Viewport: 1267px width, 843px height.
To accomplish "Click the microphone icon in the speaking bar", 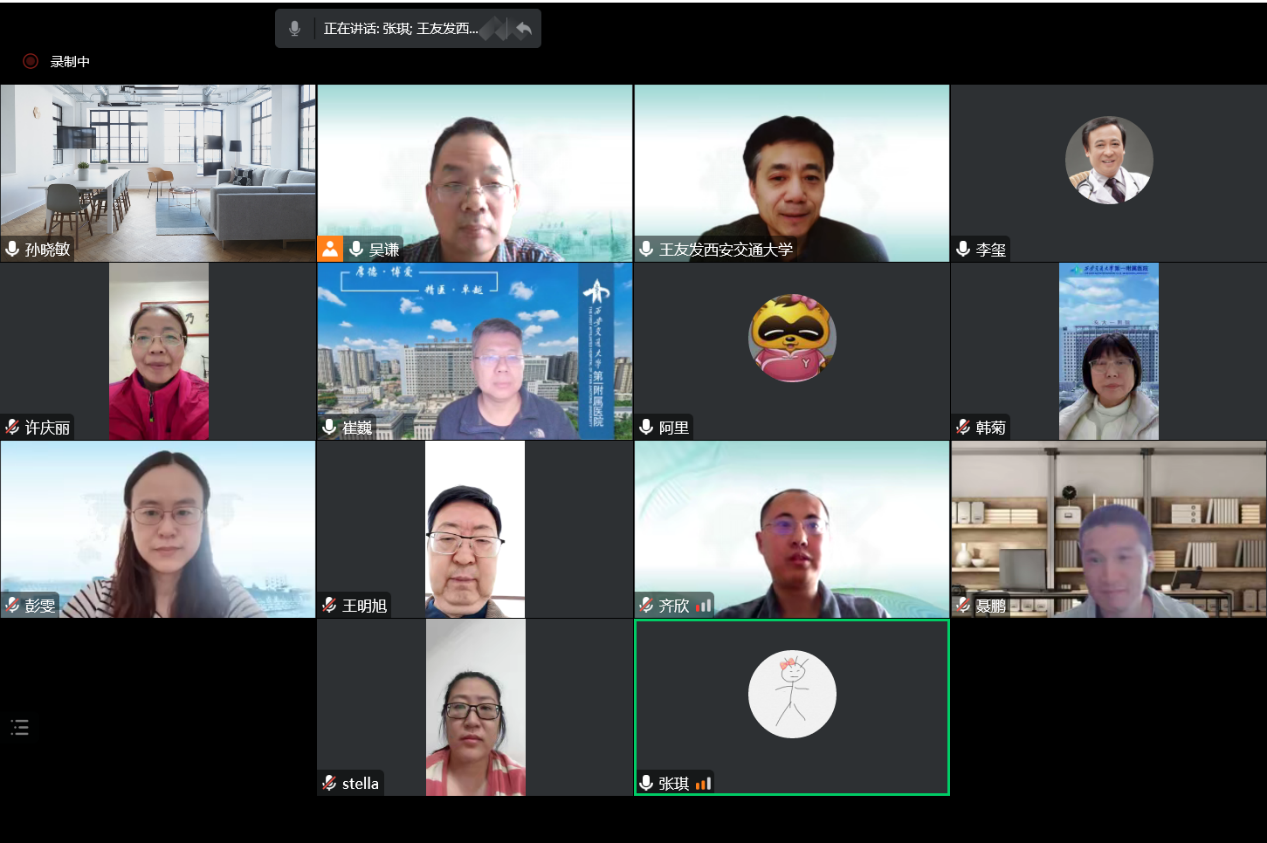I will 294,29.
